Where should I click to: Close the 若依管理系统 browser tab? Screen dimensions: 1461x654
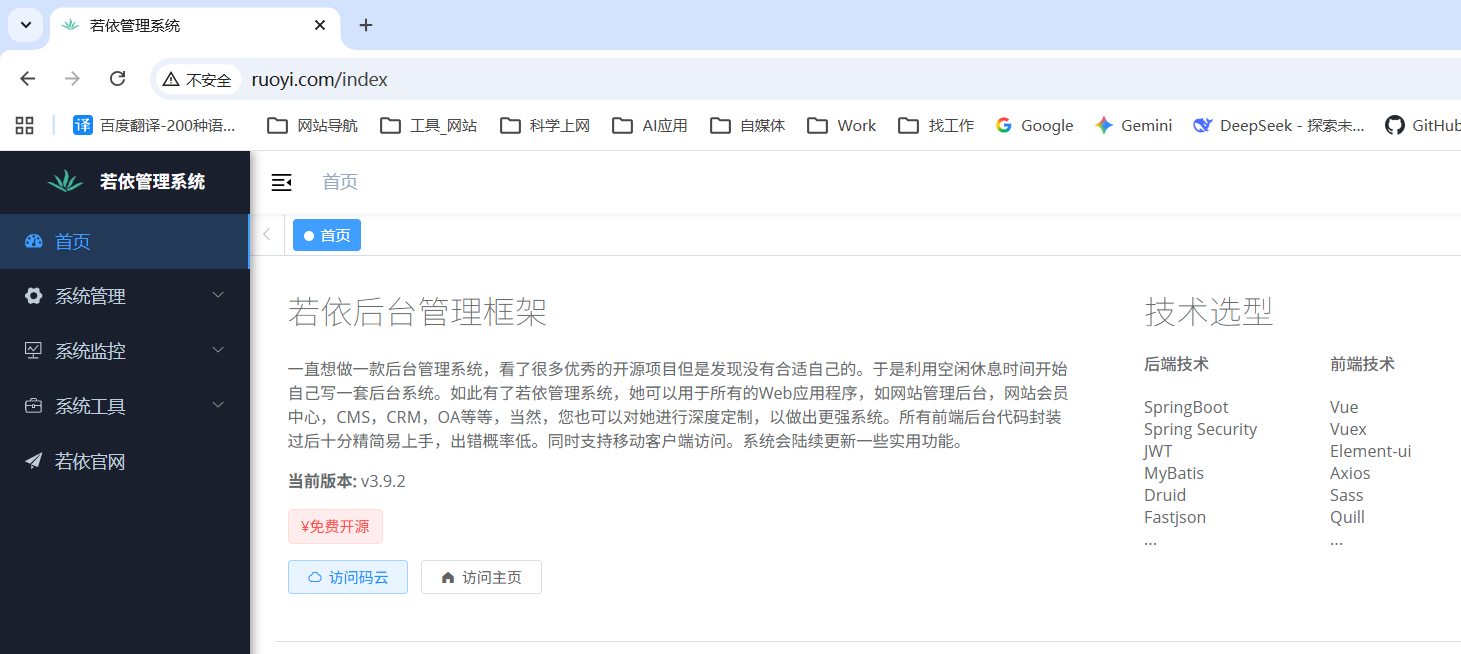coord(320,25)
